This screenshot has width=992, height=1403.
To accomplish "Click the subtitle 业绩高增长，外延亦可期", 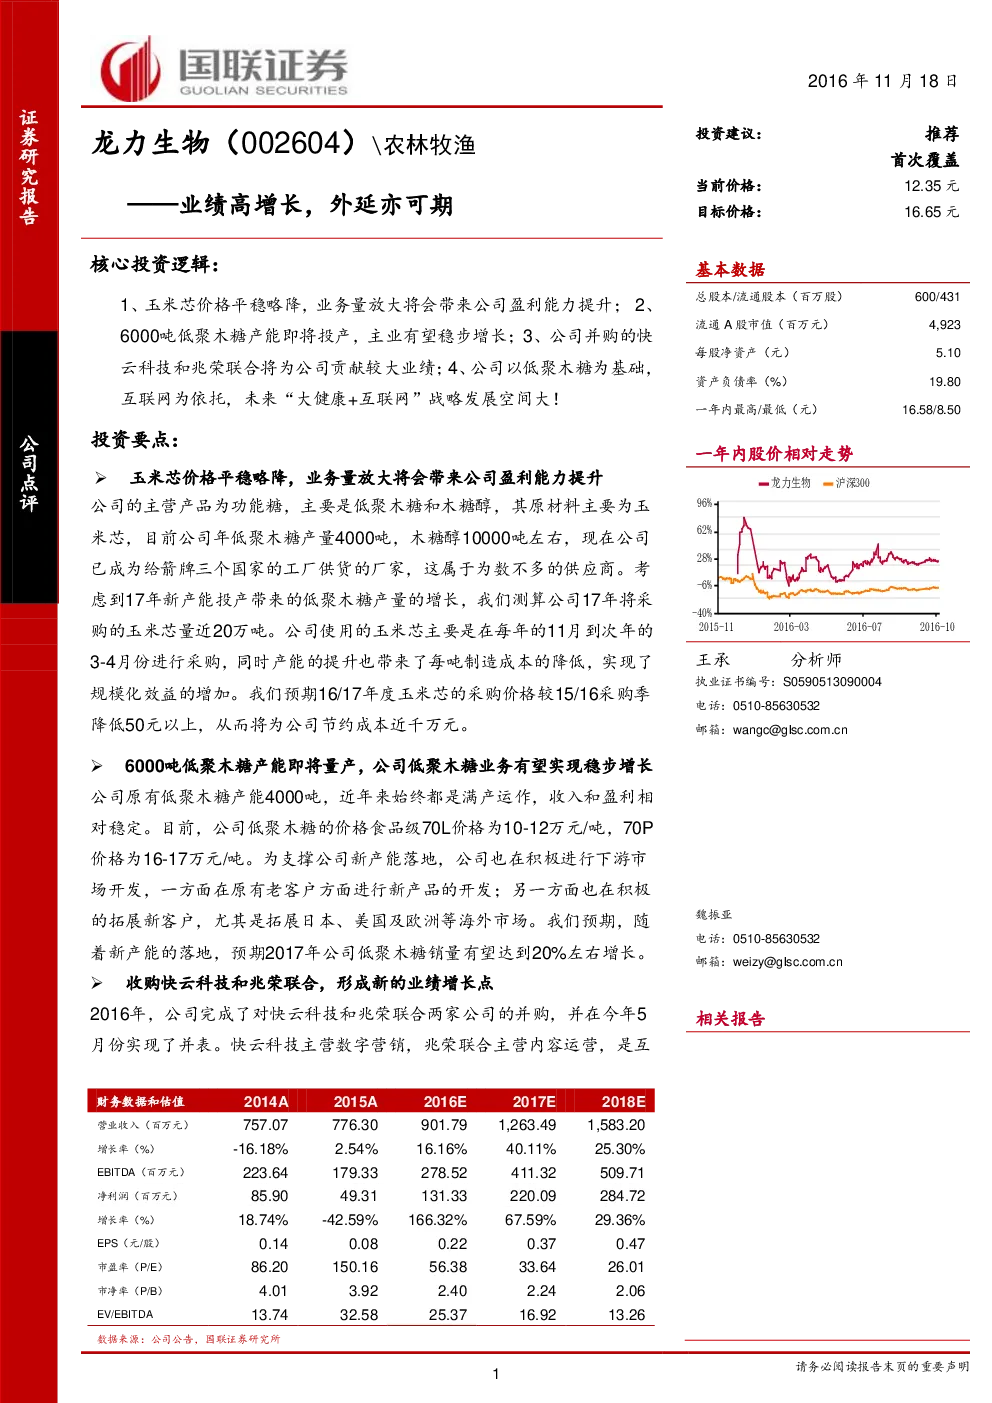I will pos(316,205).
